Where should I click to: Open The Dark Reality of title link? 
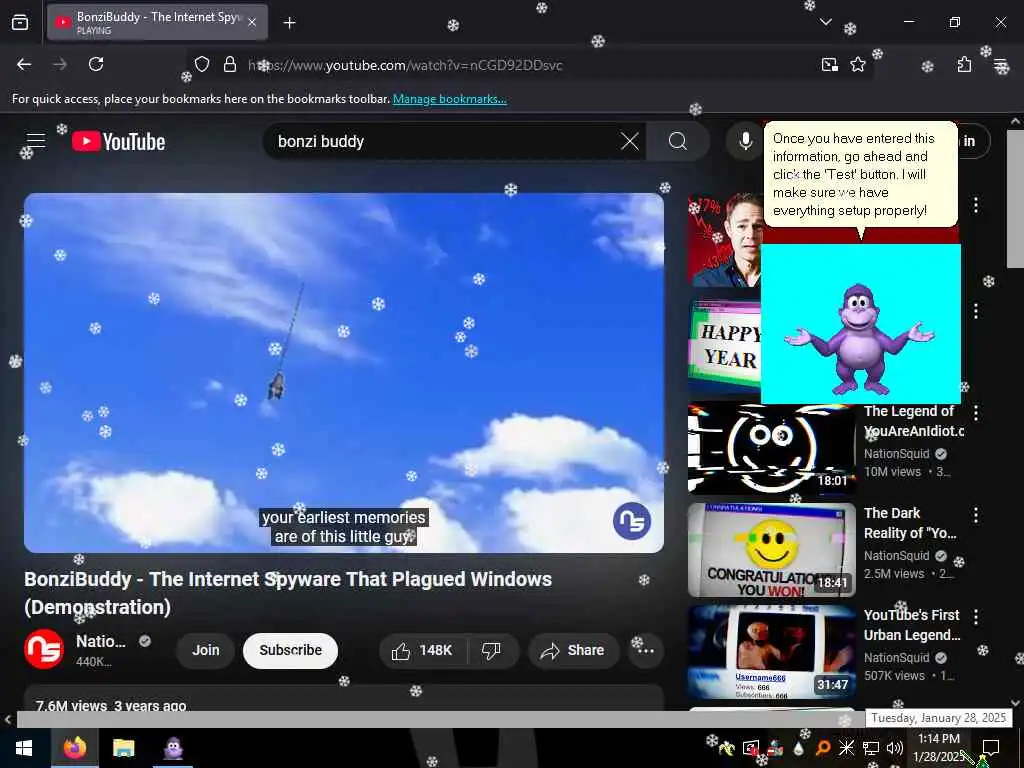point(910,523)
